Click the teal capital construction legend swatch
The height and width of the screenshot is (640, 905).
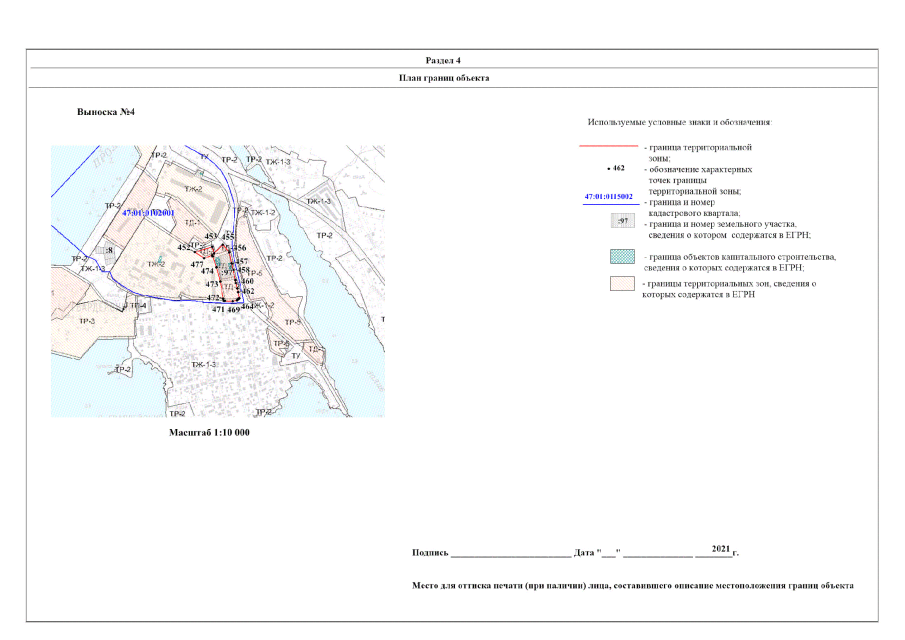(621, 256)
